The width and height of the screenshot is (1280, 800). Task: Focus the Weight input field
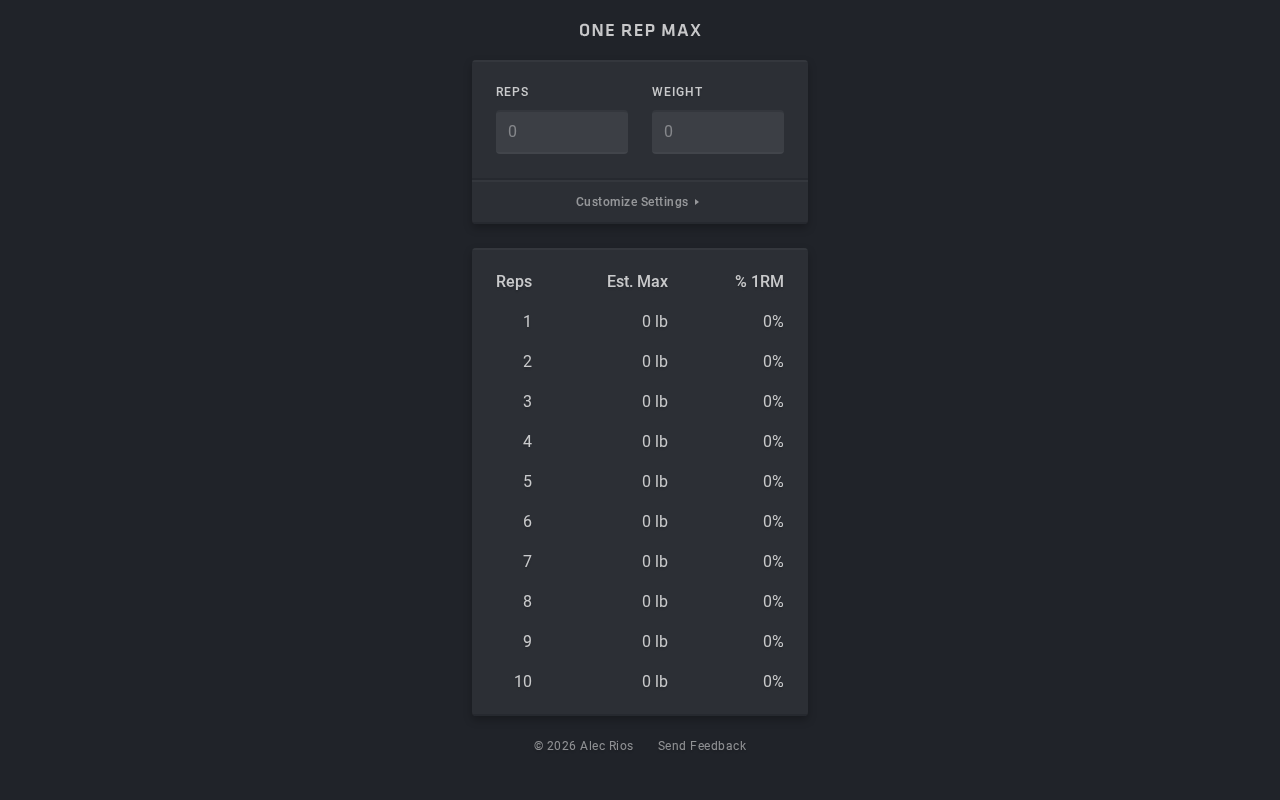[717, 132]
